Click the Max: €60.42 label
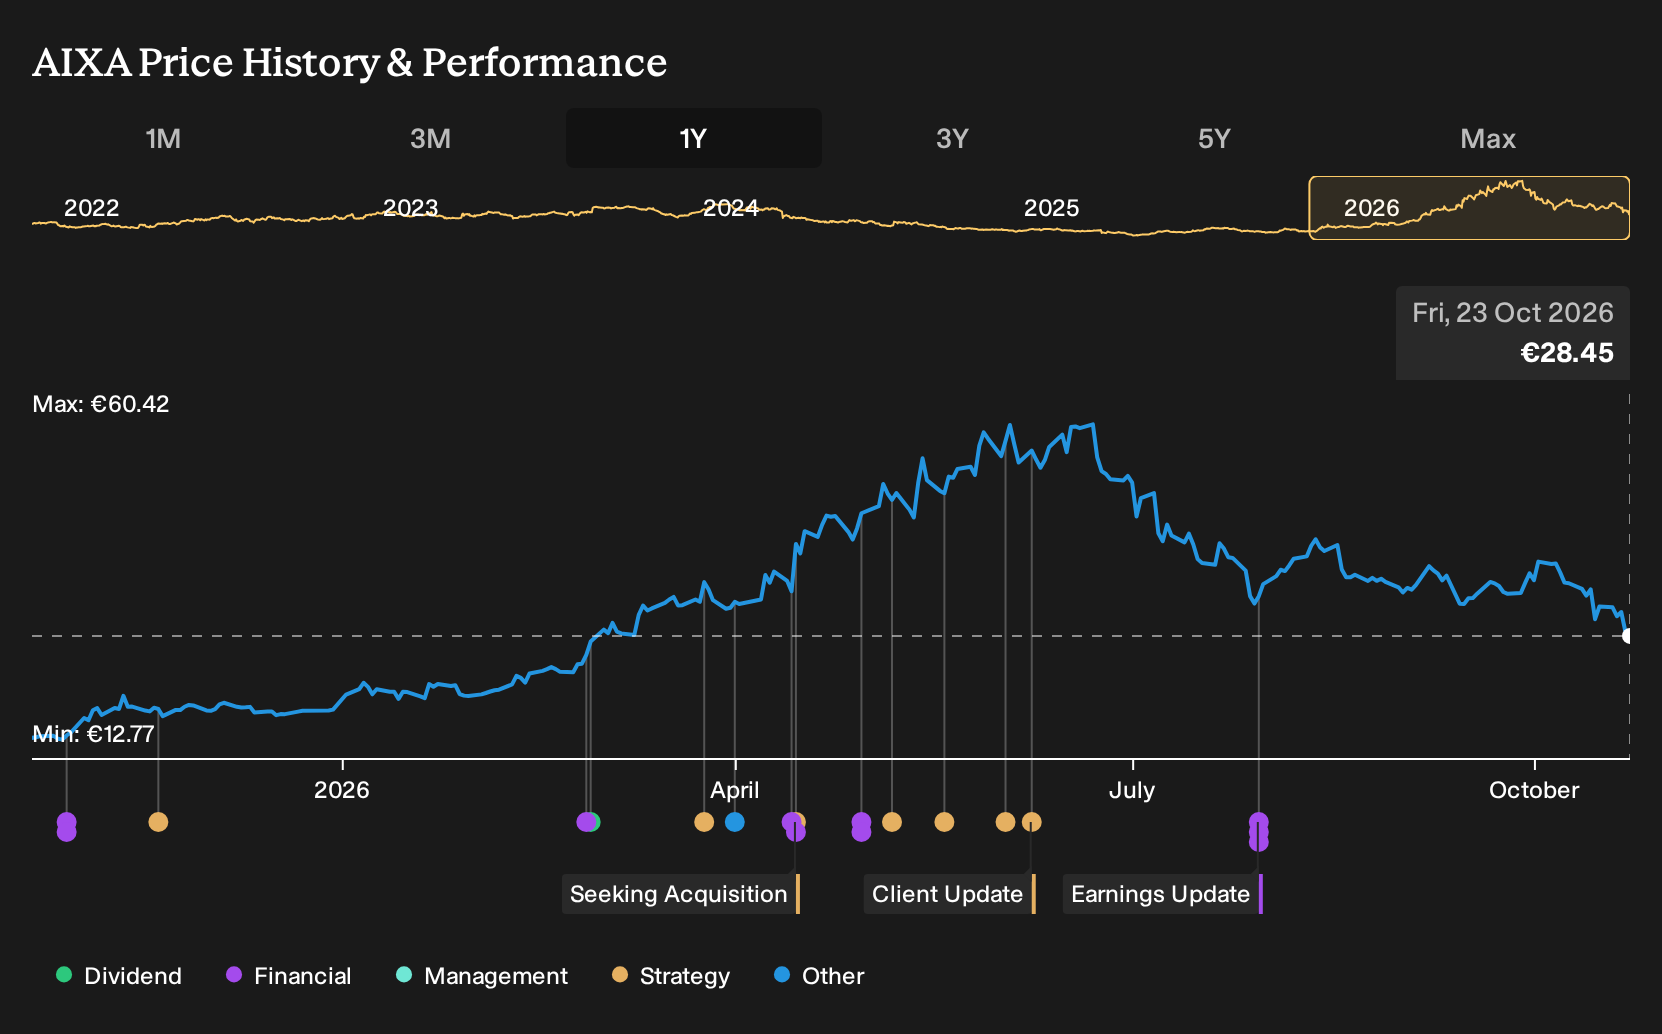 tap(101, 404)
